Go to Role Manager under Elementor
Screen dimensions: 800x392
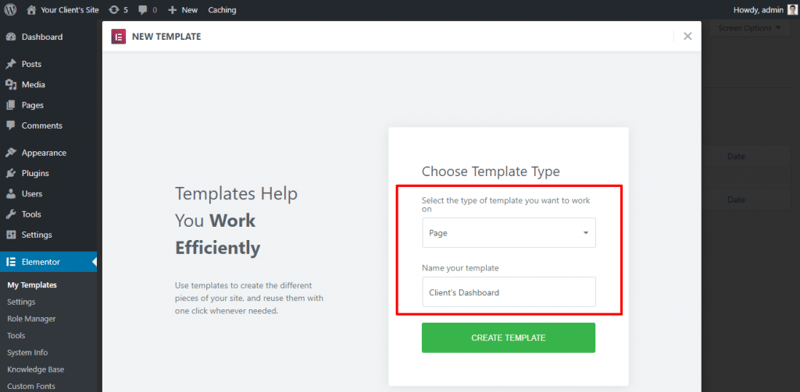32,318
